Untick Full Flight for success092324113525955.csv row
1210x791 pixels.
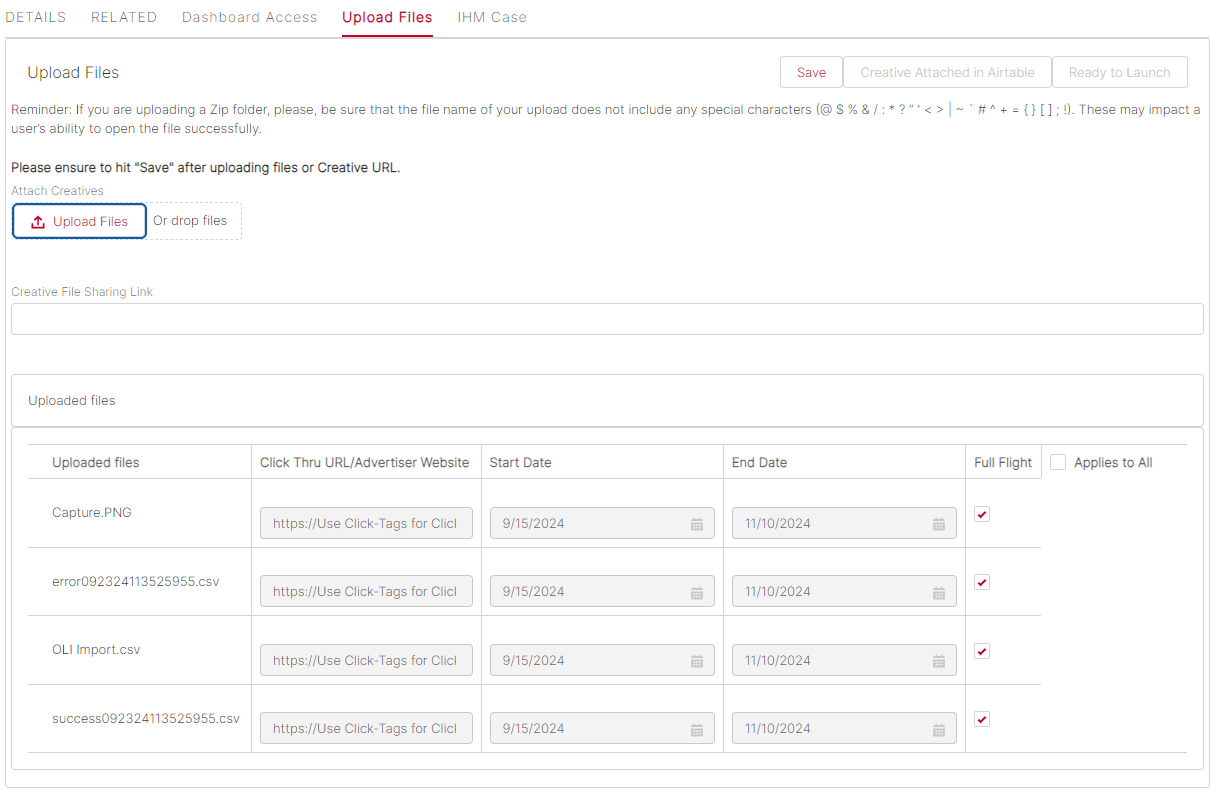click(x=982, y=719)
